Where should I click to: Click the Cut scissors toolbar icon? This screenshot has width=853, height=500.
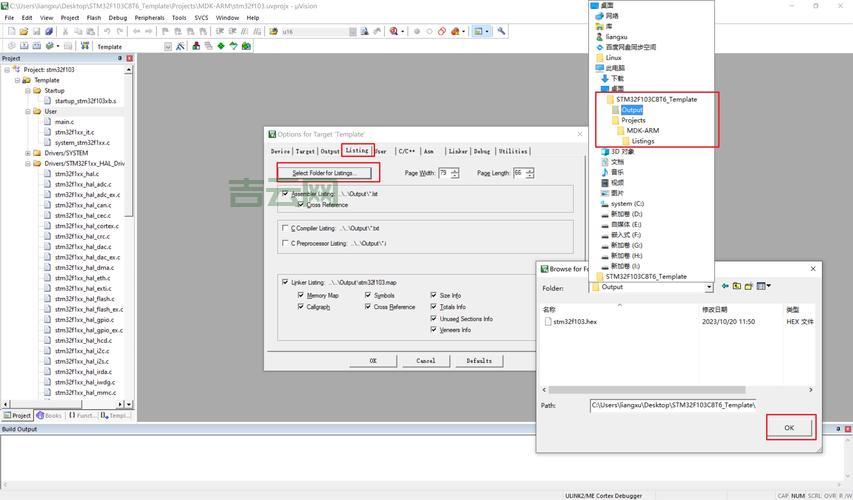coord(65,32)
